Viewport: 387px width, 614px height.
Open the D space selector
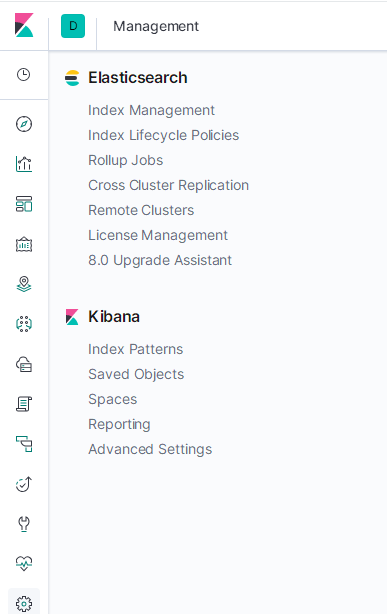(x=73, y=26)
